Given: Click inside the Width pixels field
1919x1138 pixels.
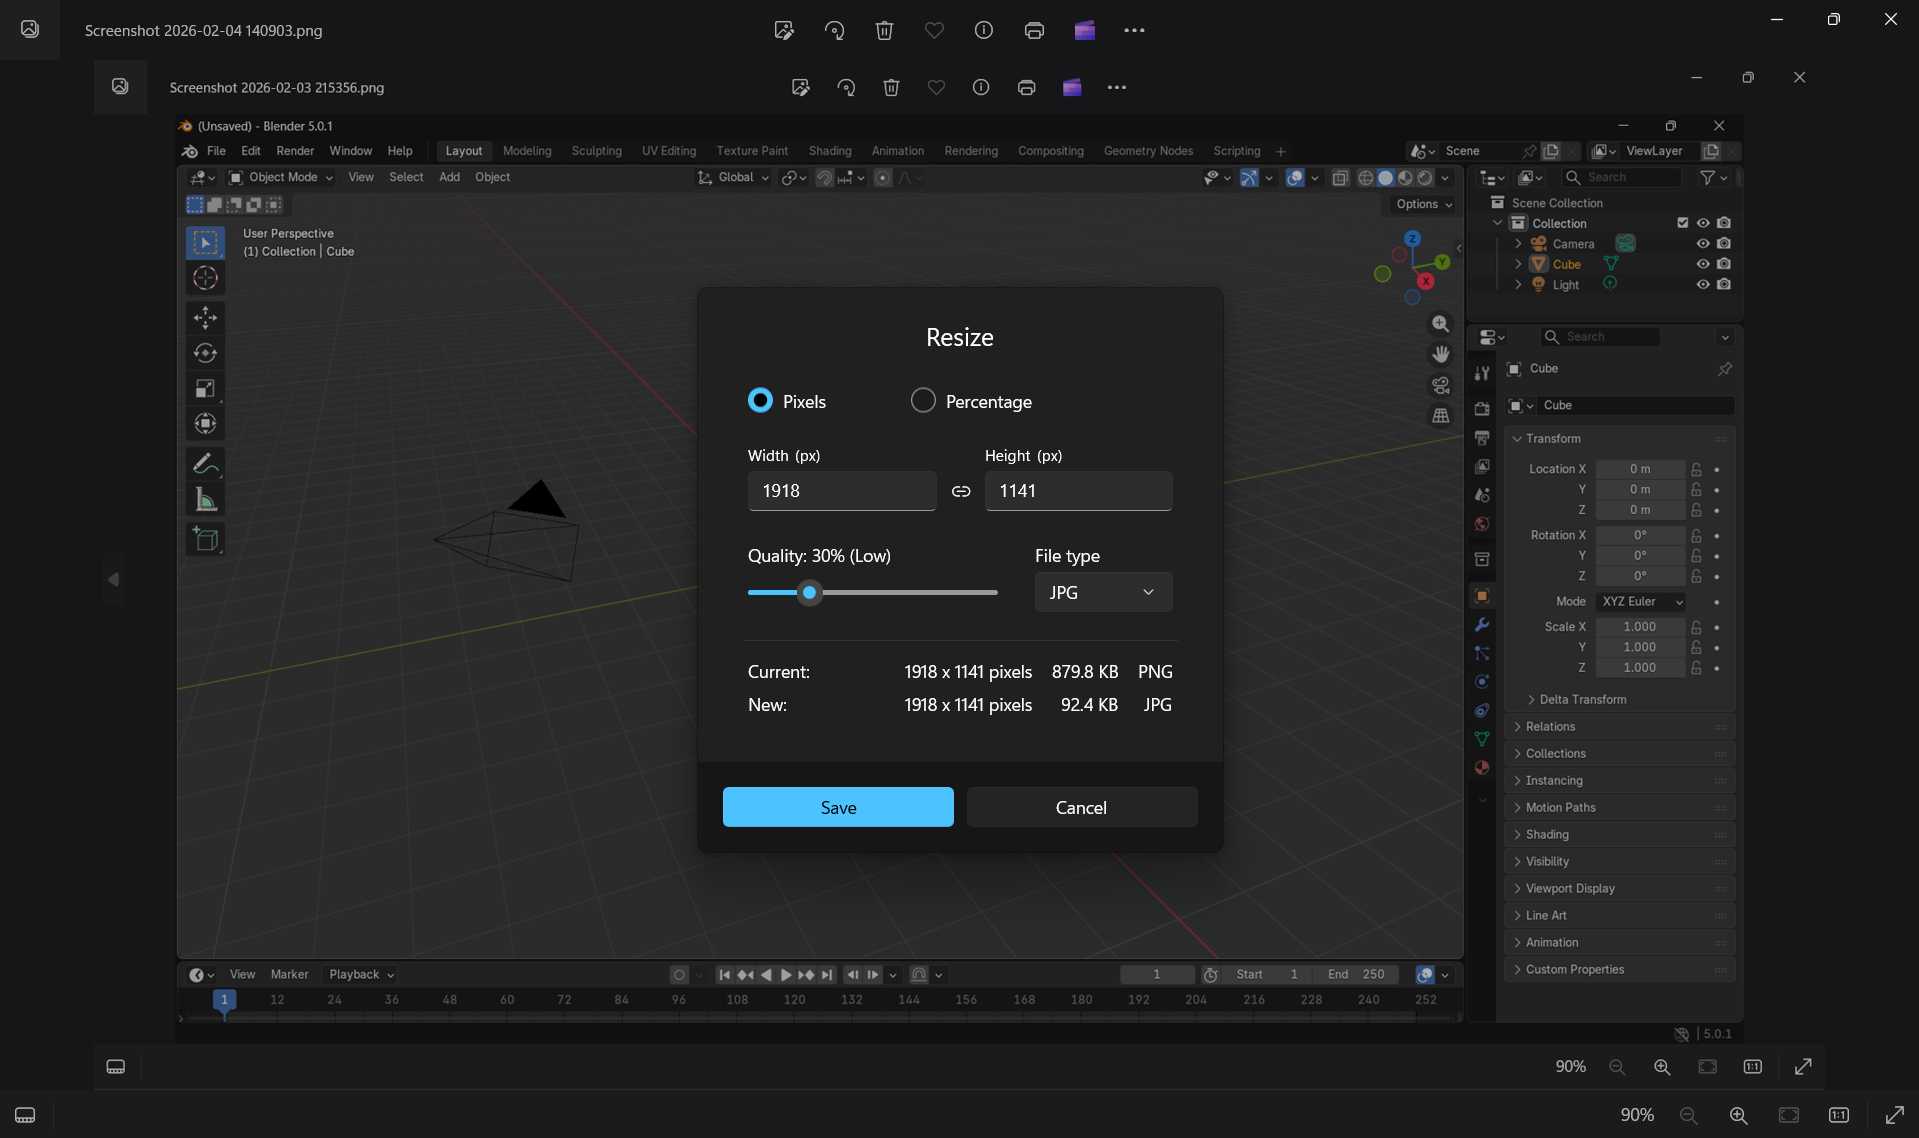Looking at the screenshot, I should click(x=841, y=491).
